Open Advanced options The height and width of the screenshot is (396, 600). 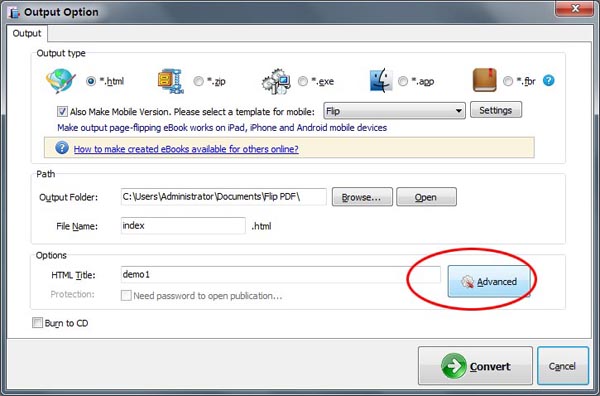click(489, 282)
